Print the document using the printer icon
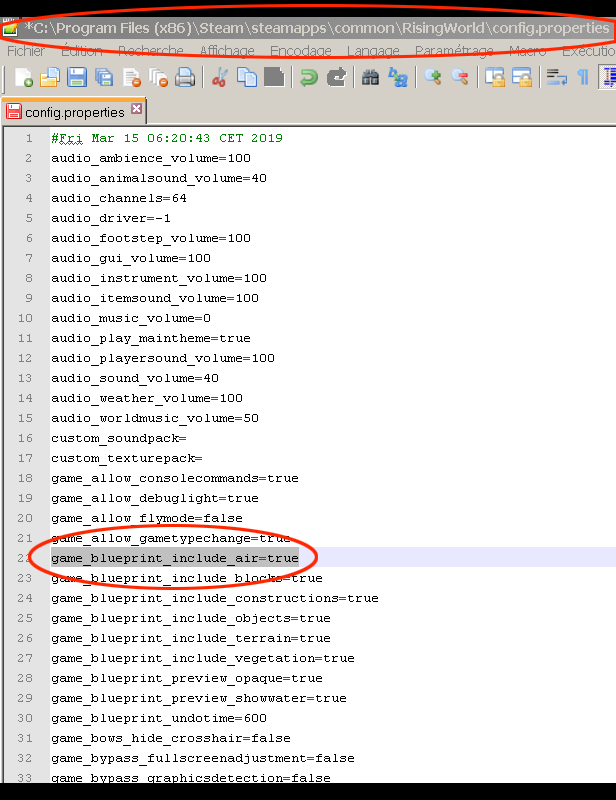 [184, 77]
